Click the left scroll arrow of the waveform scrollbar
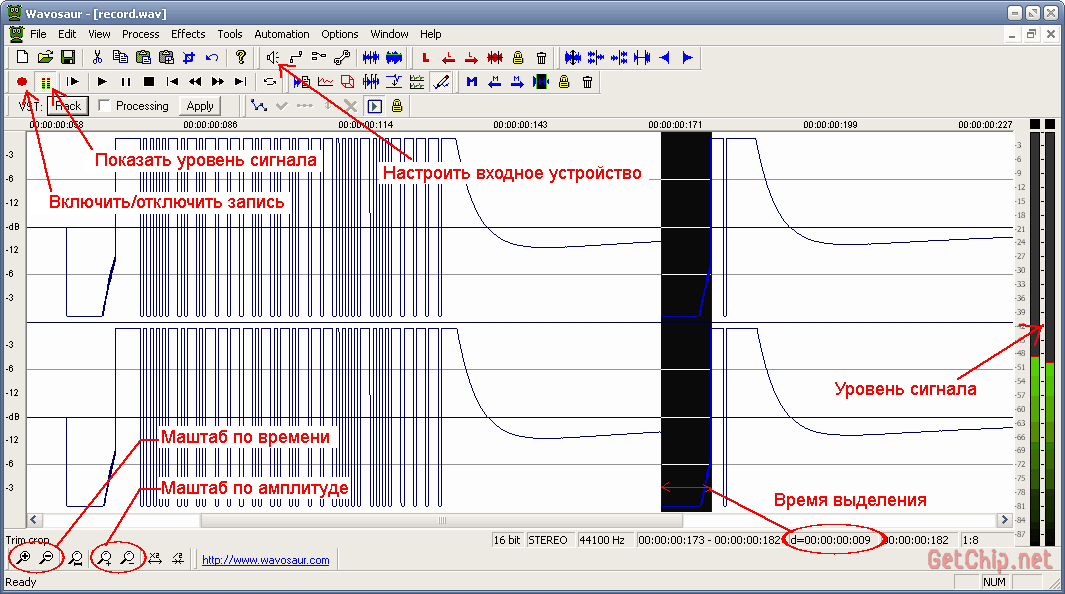This screenshot has width=1065, height=594. click(33, 520)
